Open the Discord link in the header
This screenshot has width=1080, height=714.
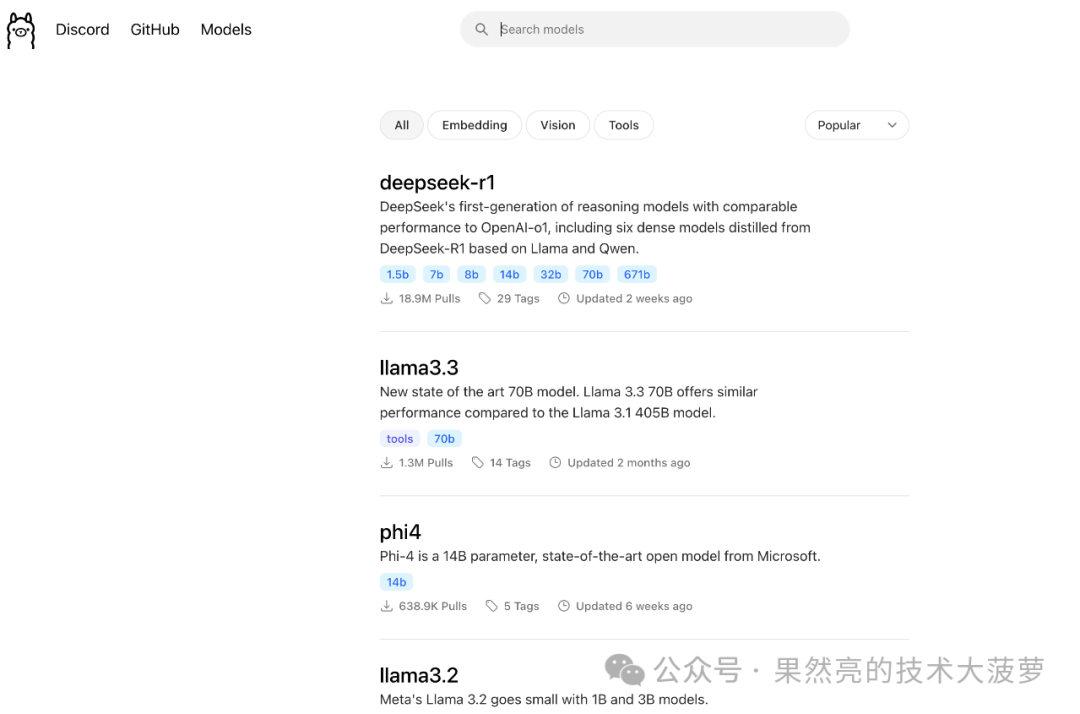[x=83, y=30]
